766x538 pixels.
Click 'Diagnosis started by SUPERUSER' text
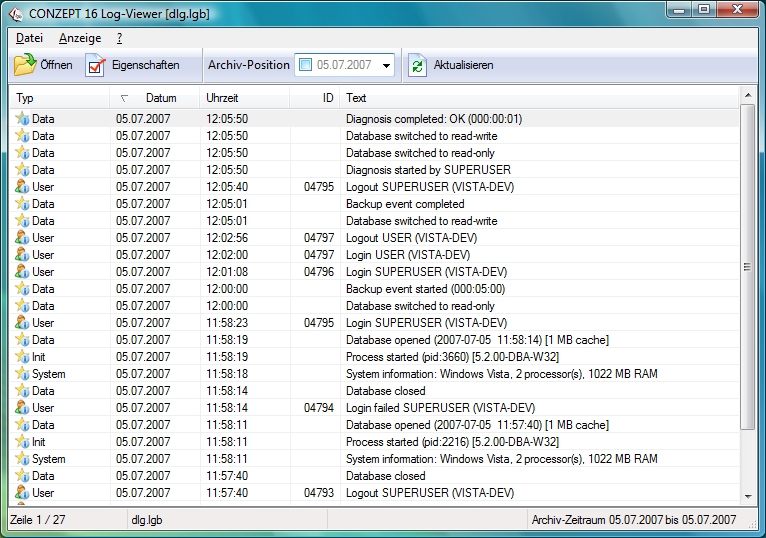click(428, 170)
